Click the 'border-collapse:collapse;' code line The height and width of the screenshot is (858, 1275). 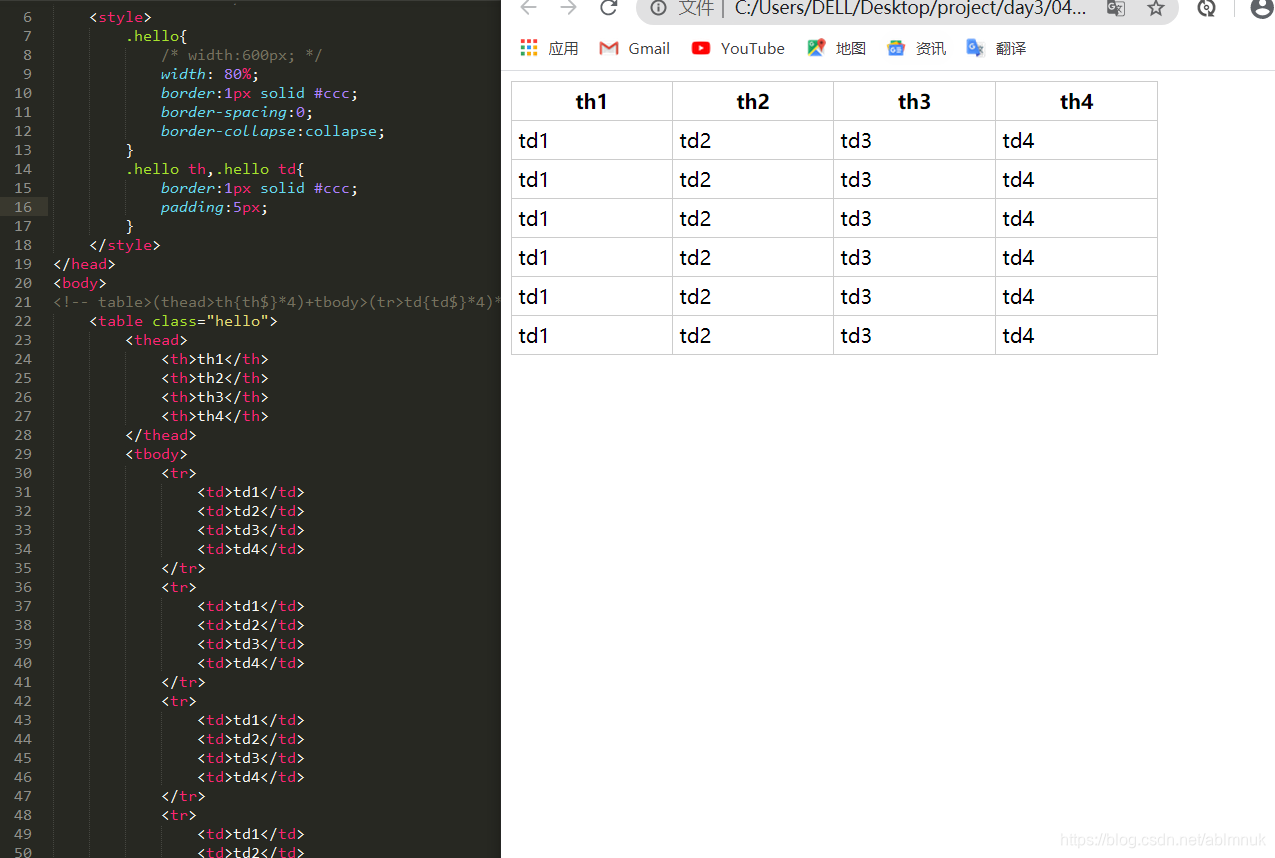[x=273, y=131]
